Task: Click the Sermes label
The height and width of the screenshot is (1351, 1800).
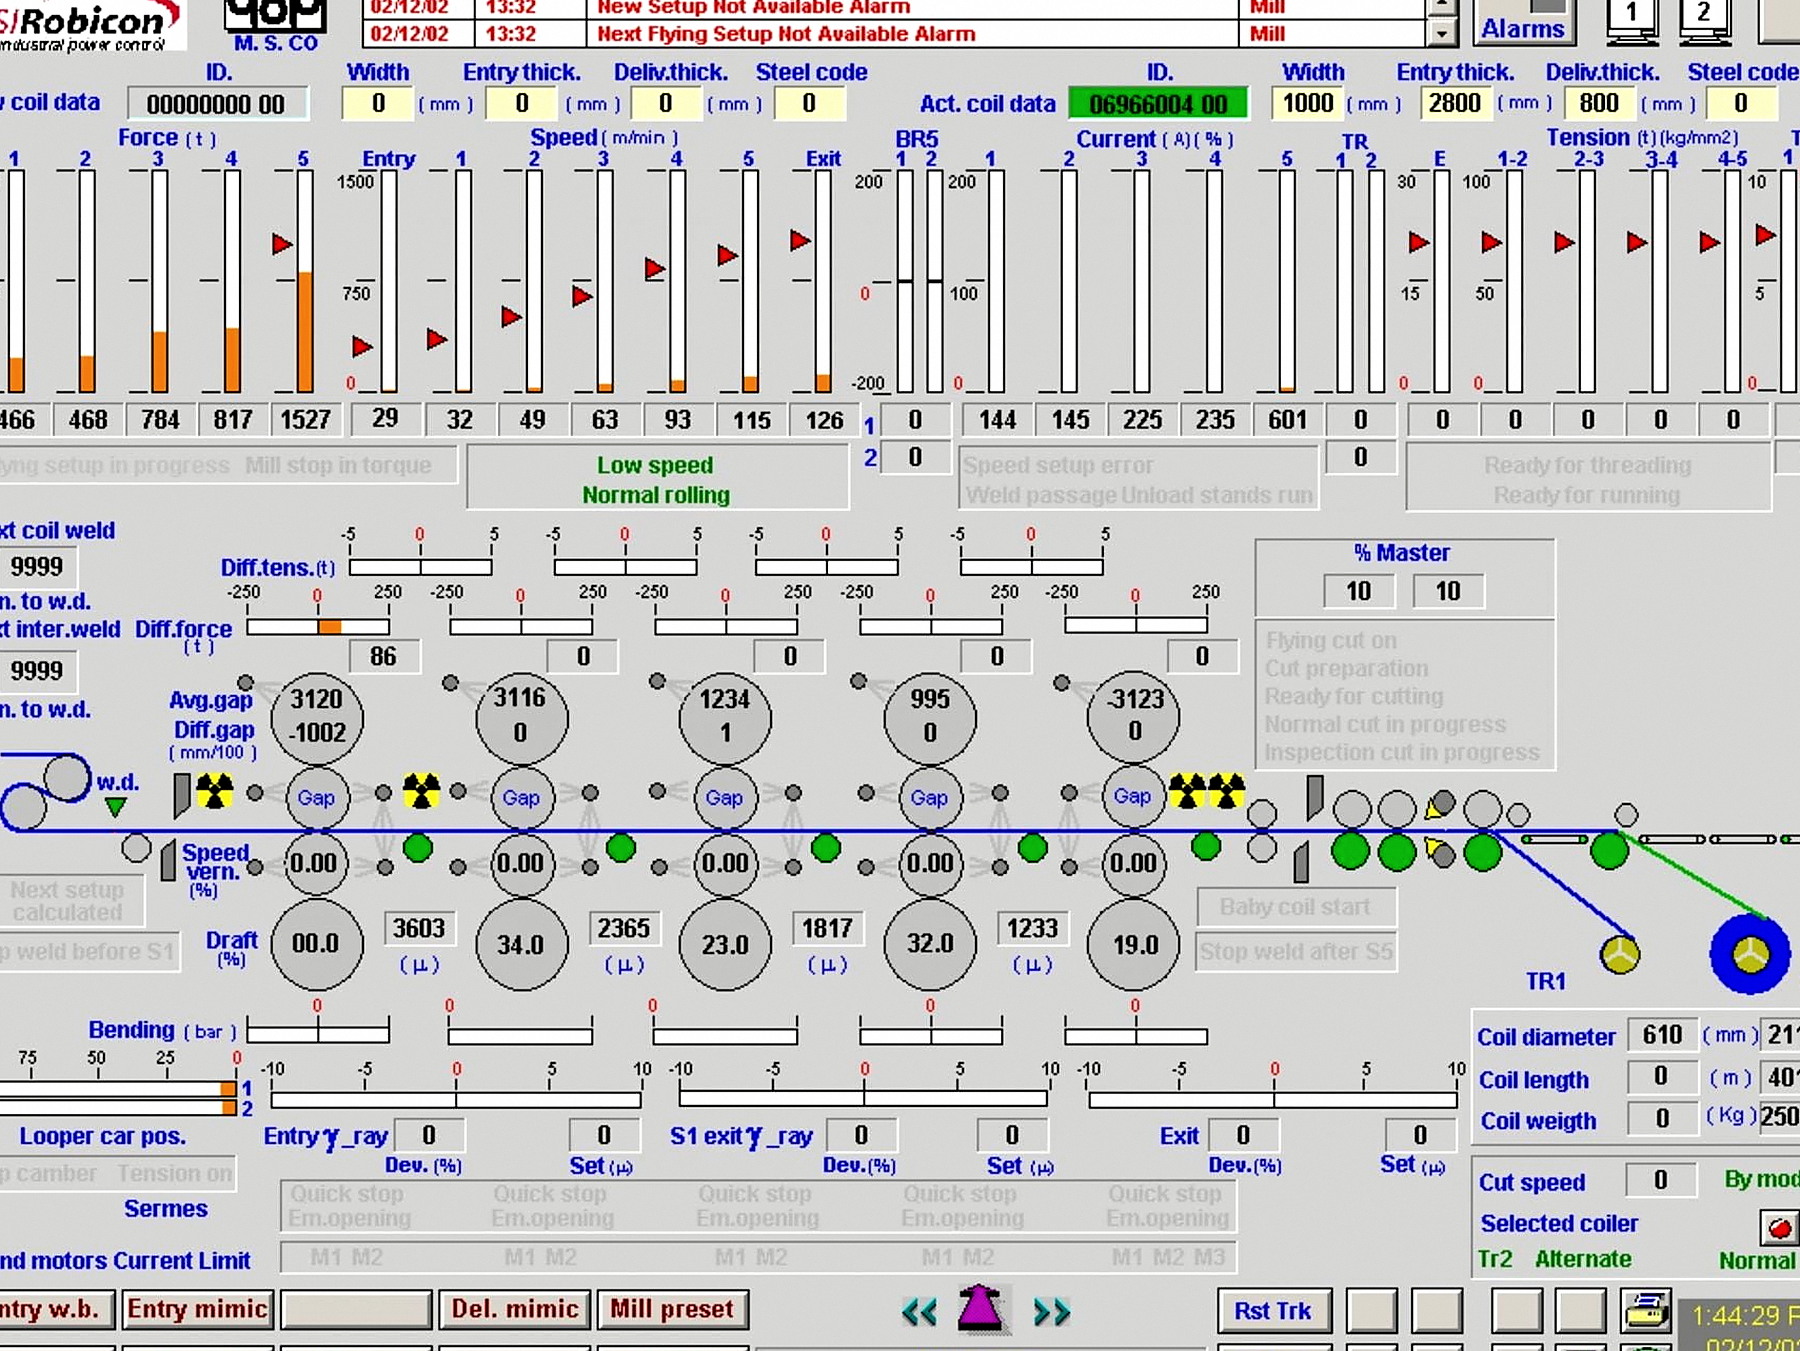Action: (166, 1209)
